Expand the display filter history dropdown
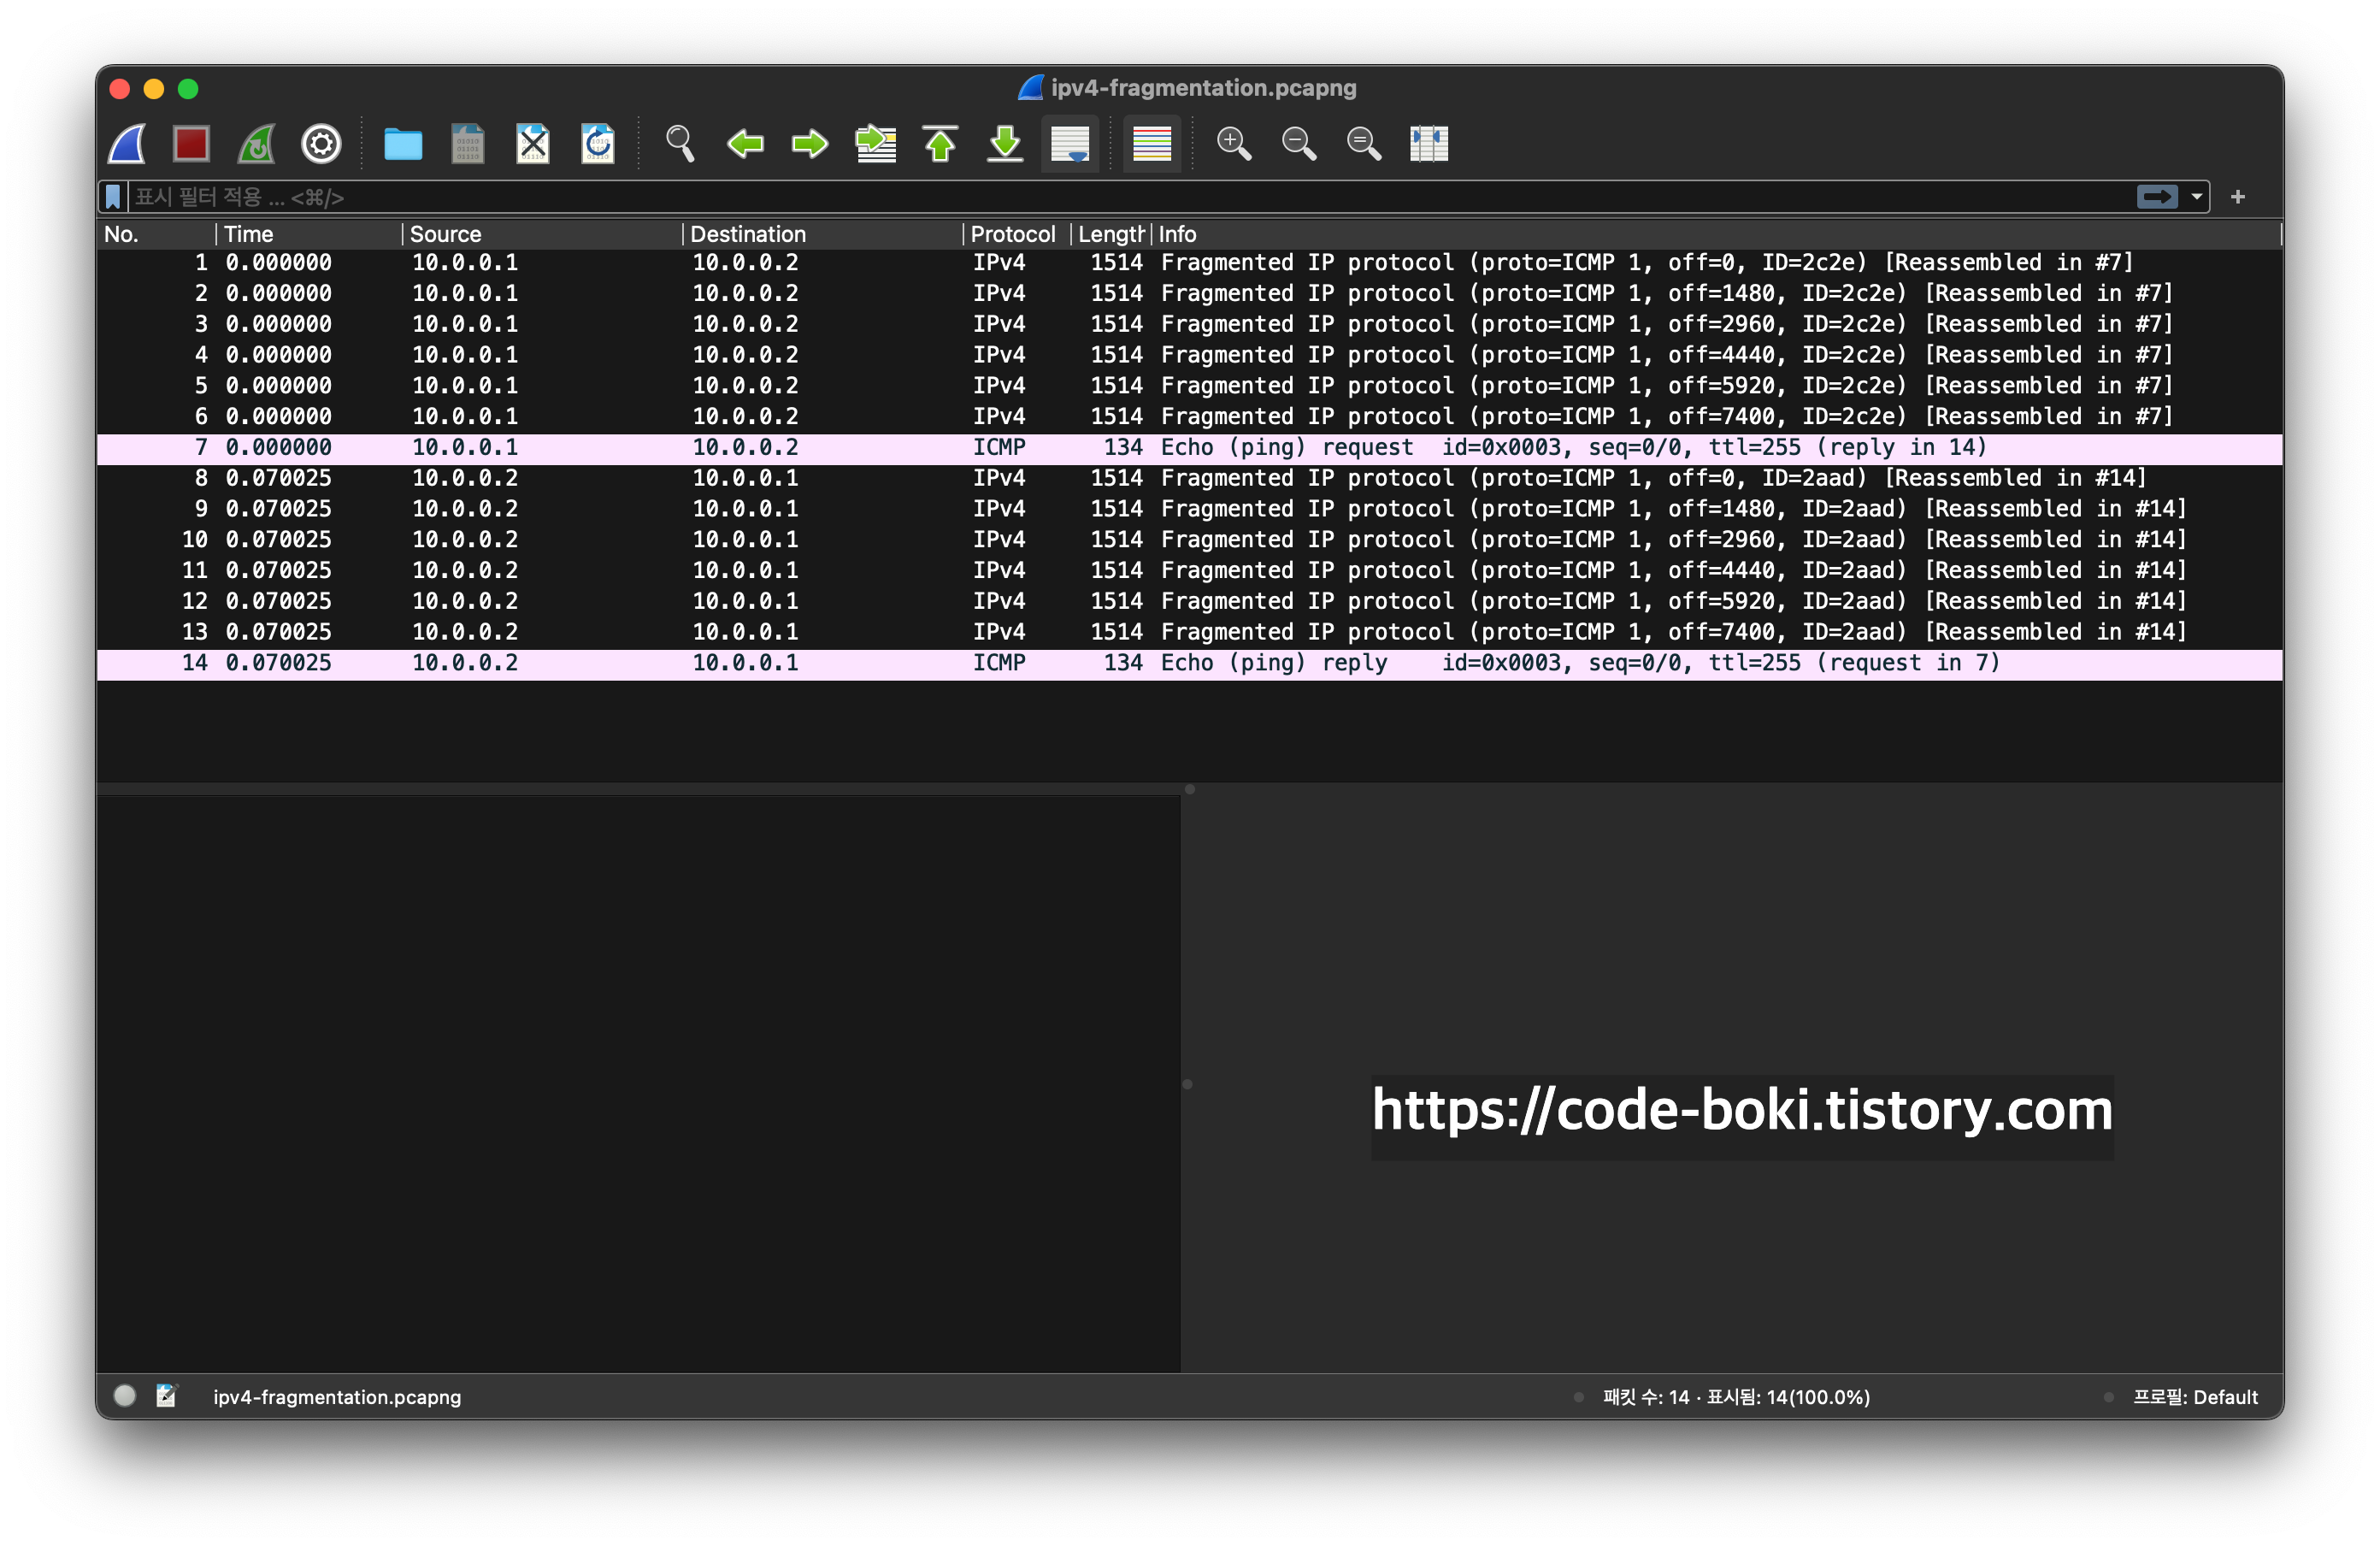The height and width of the screenshot is (1546, 2380). pos(2196,197)
